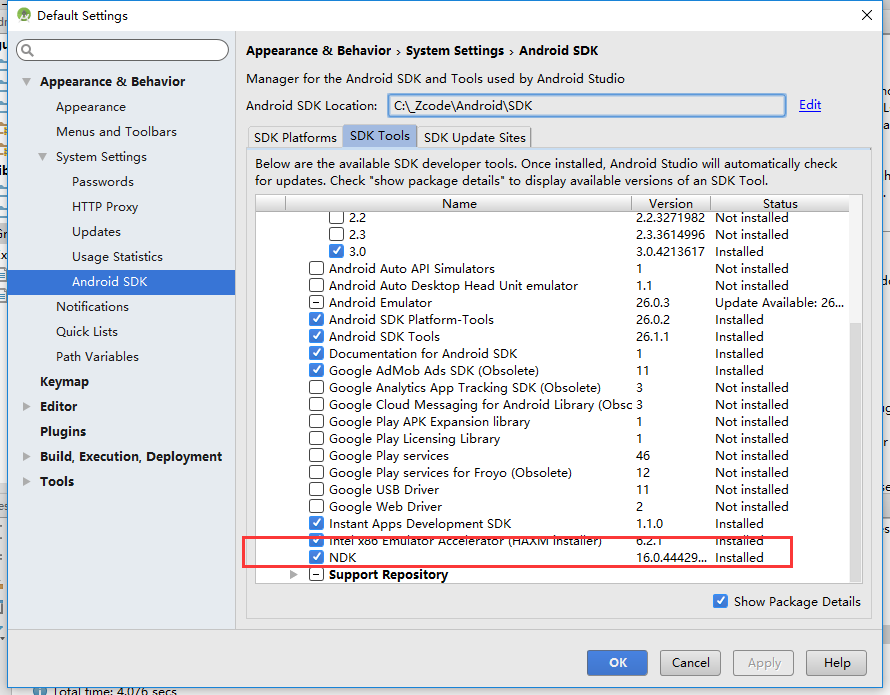This screenshot has width=890, height=695.
Task: Check the 2.3 version checkbox
Action: point(336,234)
